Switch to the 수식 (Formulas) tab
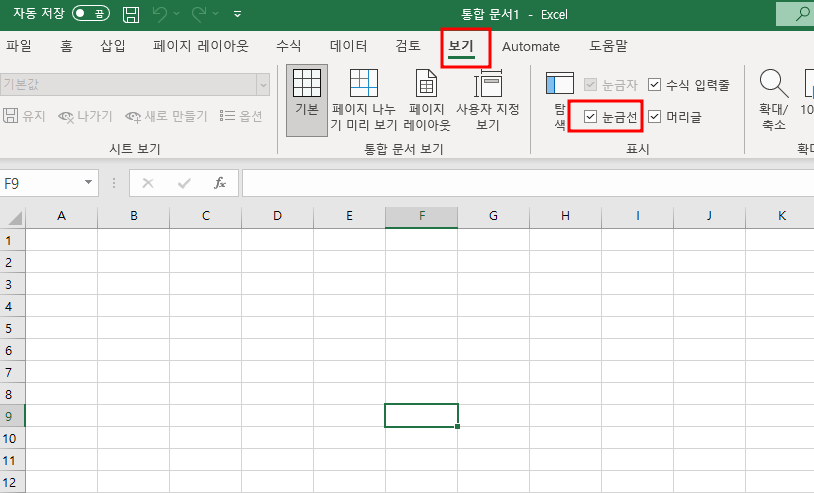Viewport: 814px width, 493px height. [x=289, y=46]
